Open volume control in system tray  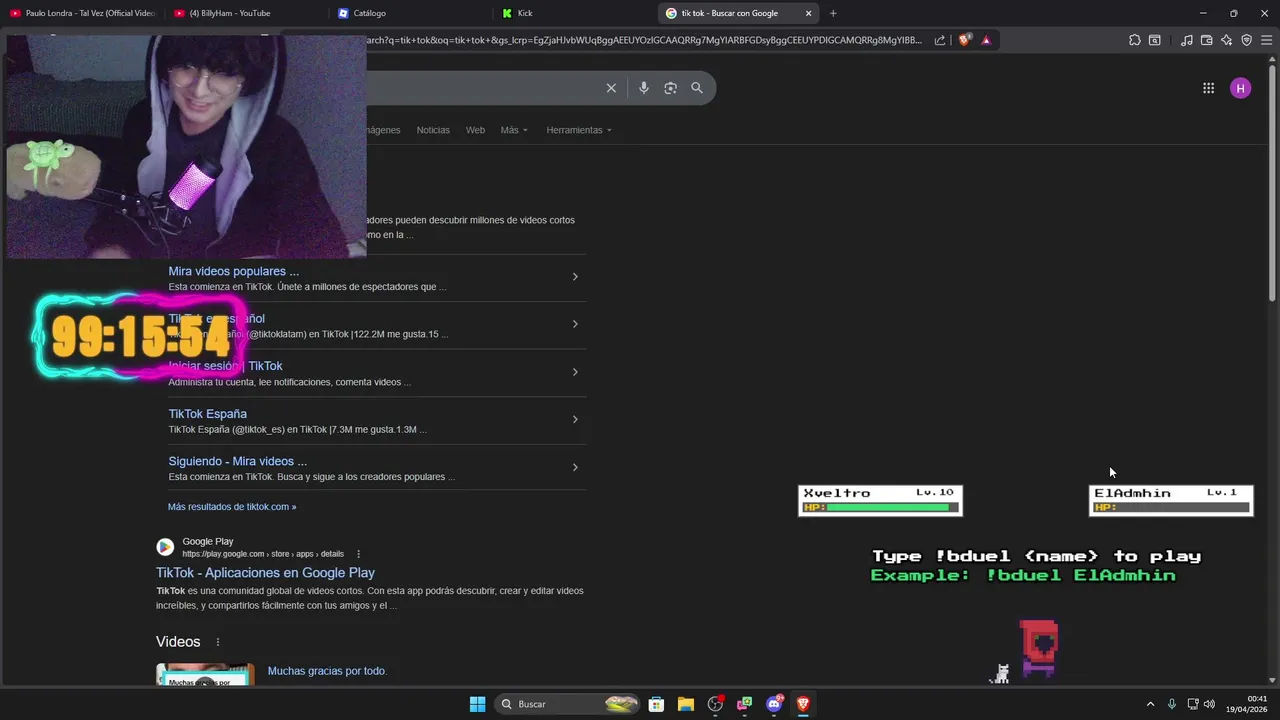coord(1209,704)
